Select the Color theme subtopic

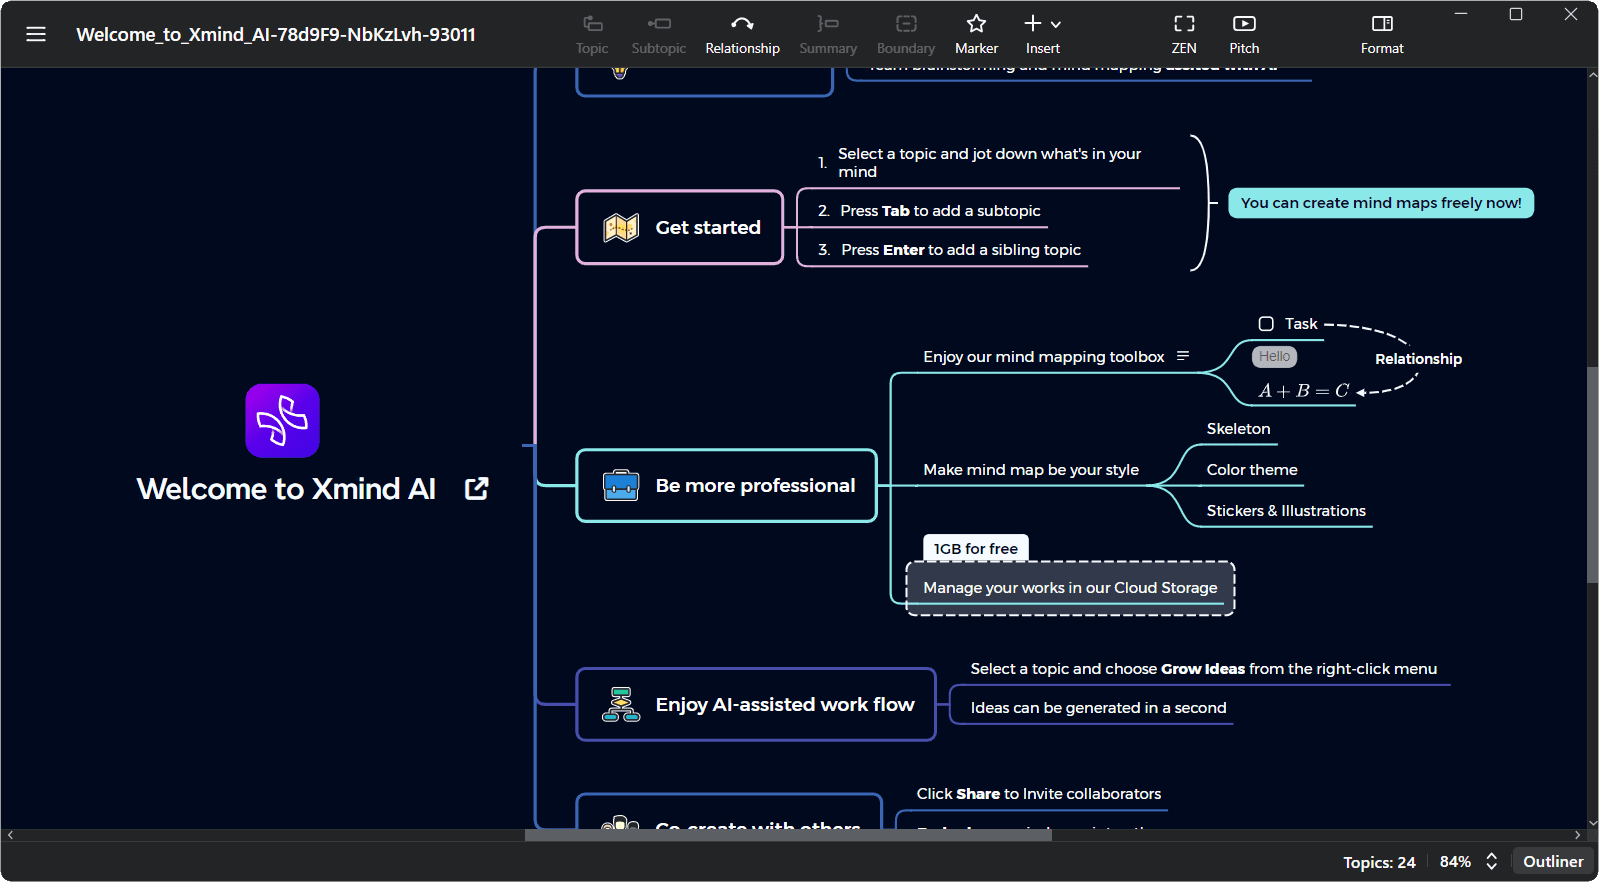coord(1252,470)
